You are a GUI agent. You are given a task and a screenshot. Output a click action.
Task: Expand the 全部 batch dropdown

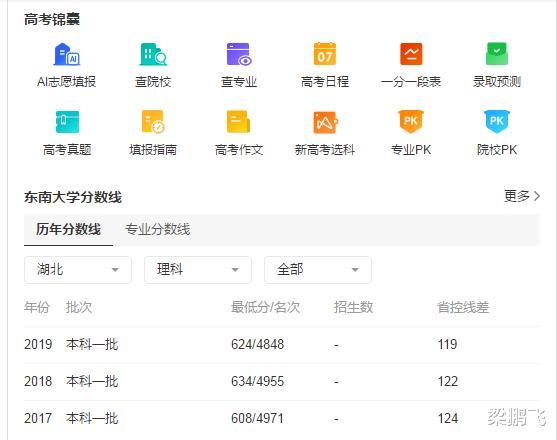[318, 270]
